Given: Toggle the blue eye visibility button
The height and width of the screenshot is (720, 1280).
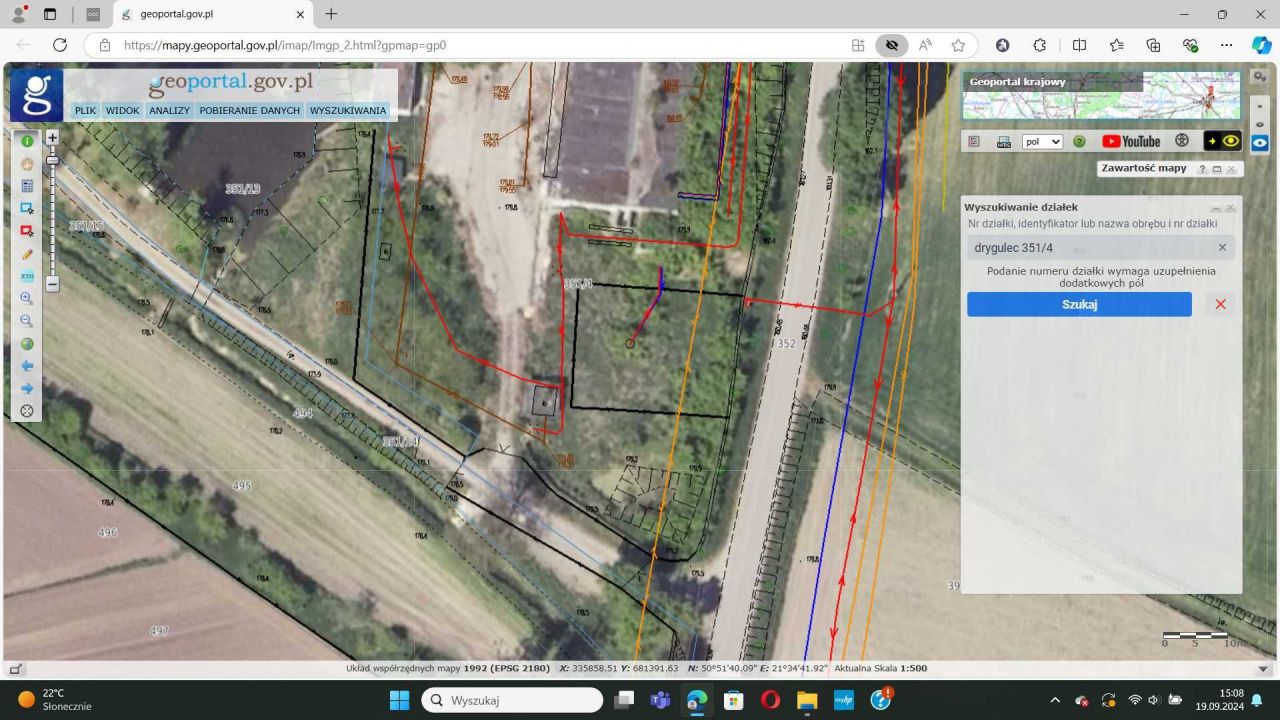Looking at the screenshot, I should tap(1259, 143).
